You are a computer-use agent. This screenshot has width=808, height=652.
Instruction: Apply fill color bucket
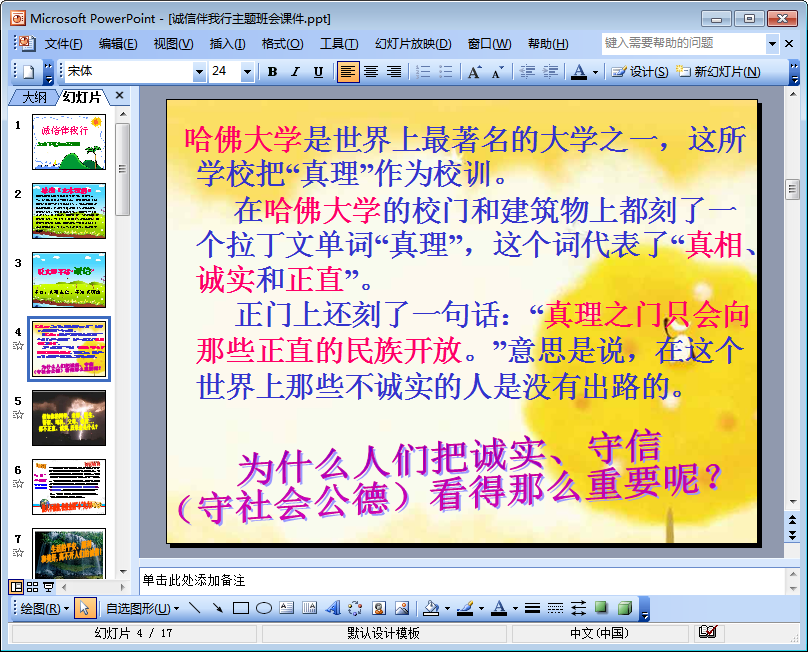431,609
